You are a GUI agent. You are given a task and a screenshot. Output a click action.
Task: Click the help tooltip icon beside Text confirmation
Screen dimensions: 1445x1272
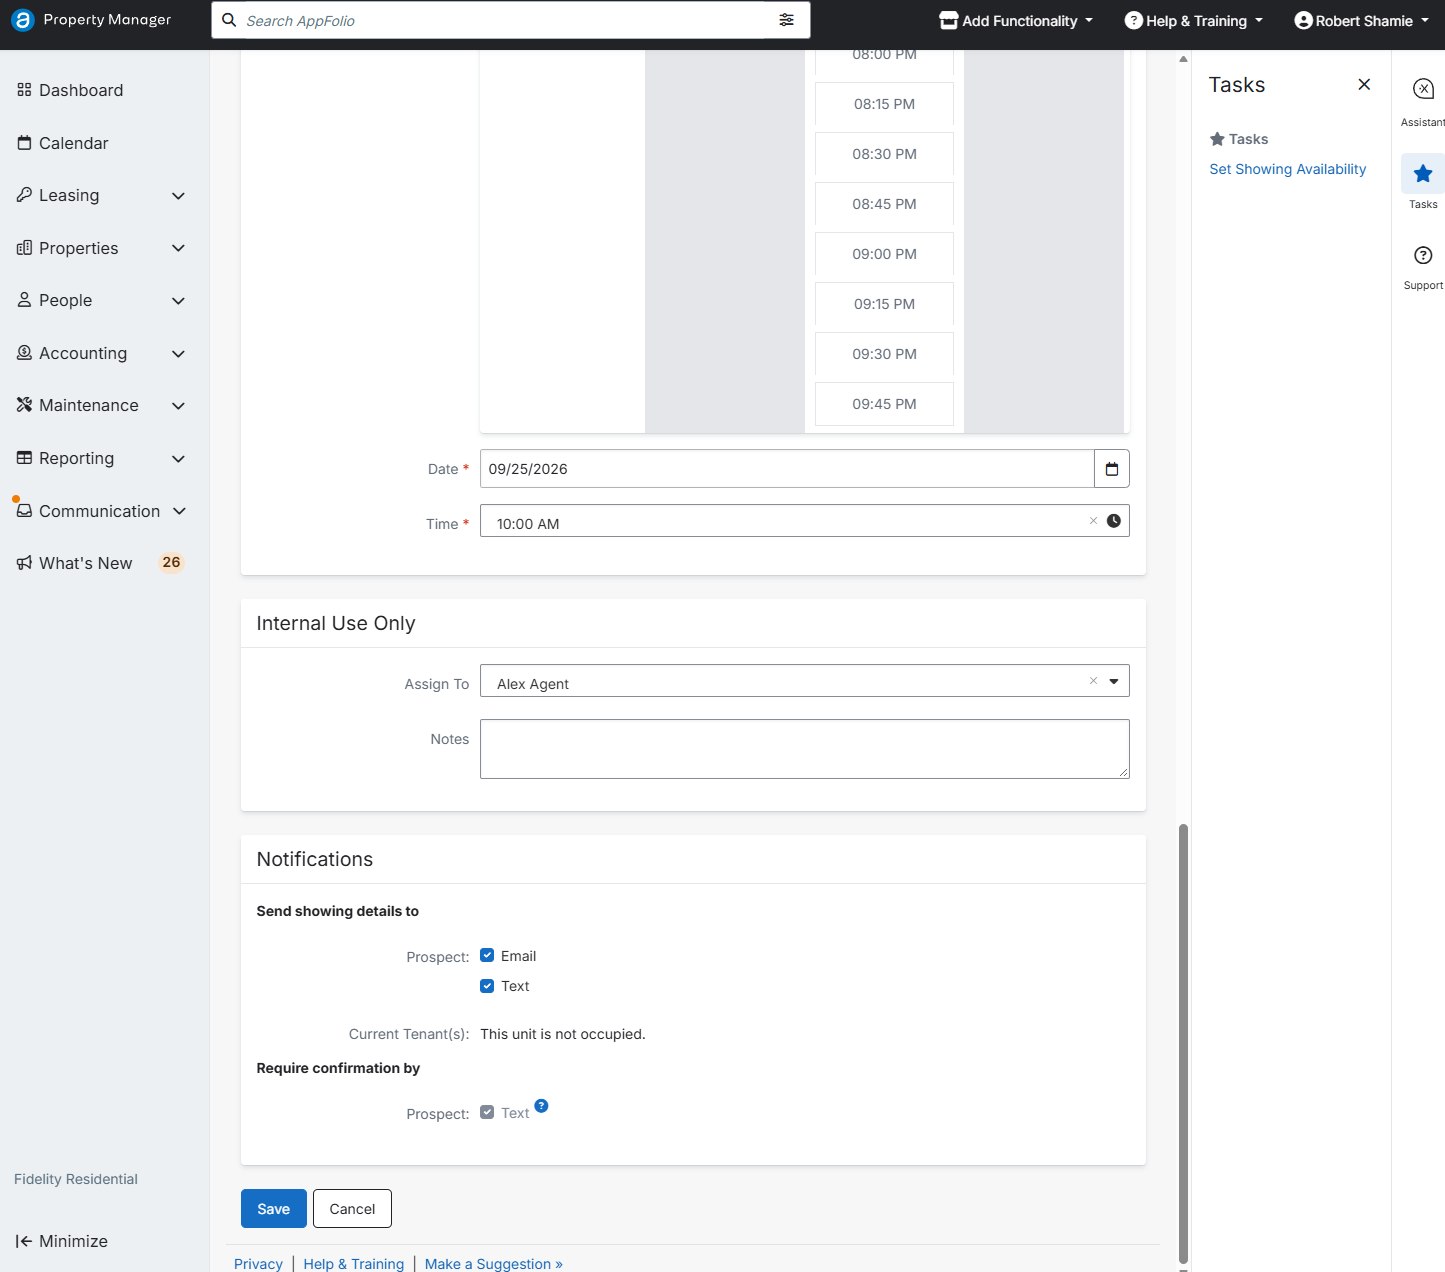[541, 1106]
